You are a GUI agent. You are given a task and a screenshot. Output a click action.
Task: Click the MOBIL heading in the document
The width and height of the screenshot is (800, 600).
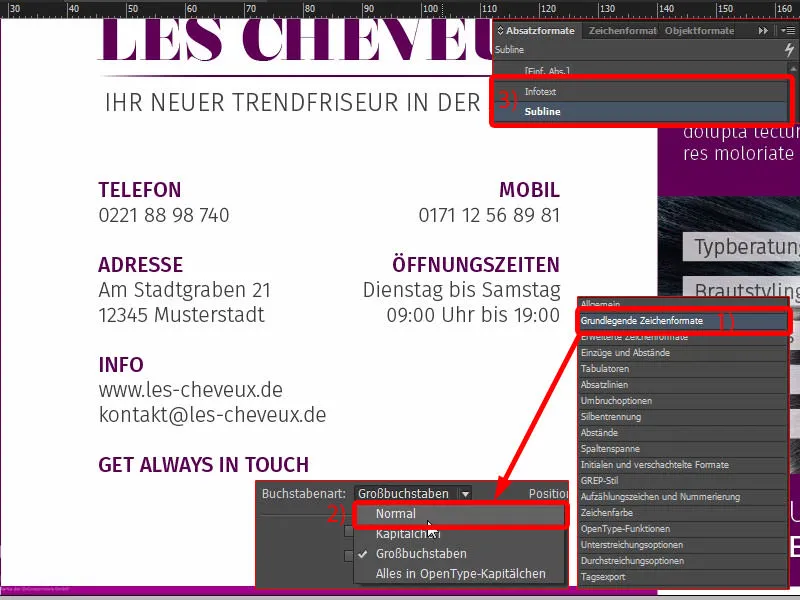pyautogui.click(x=529, y=190)
